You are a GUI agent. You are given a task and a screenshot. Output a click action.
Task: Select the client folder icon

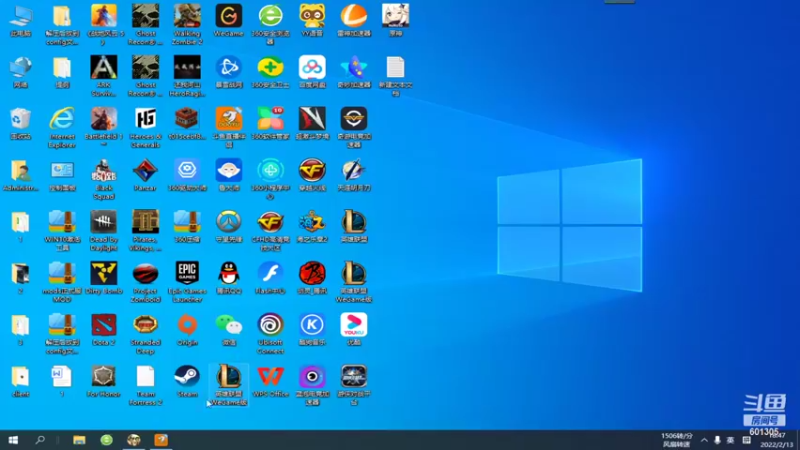coord(20,381)
